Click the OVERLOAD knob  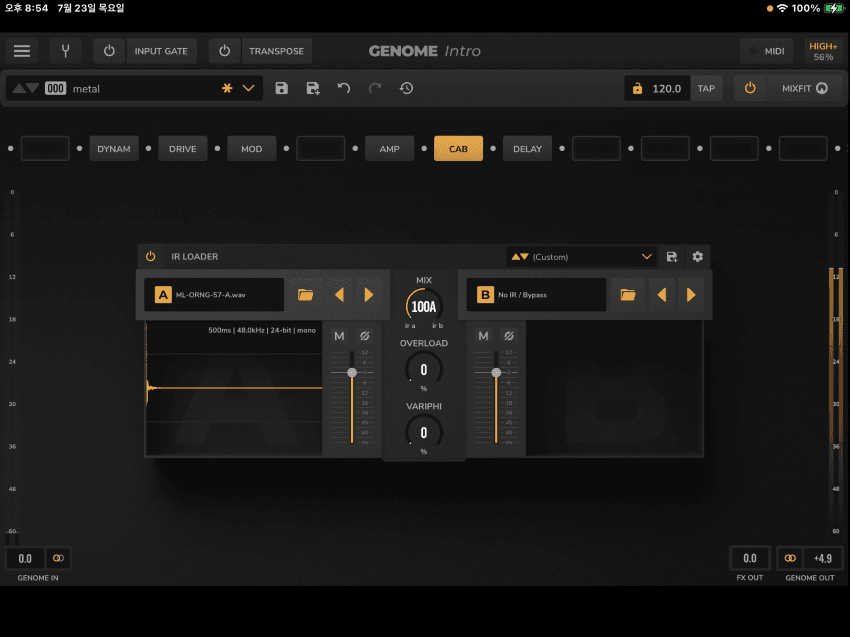424,370
